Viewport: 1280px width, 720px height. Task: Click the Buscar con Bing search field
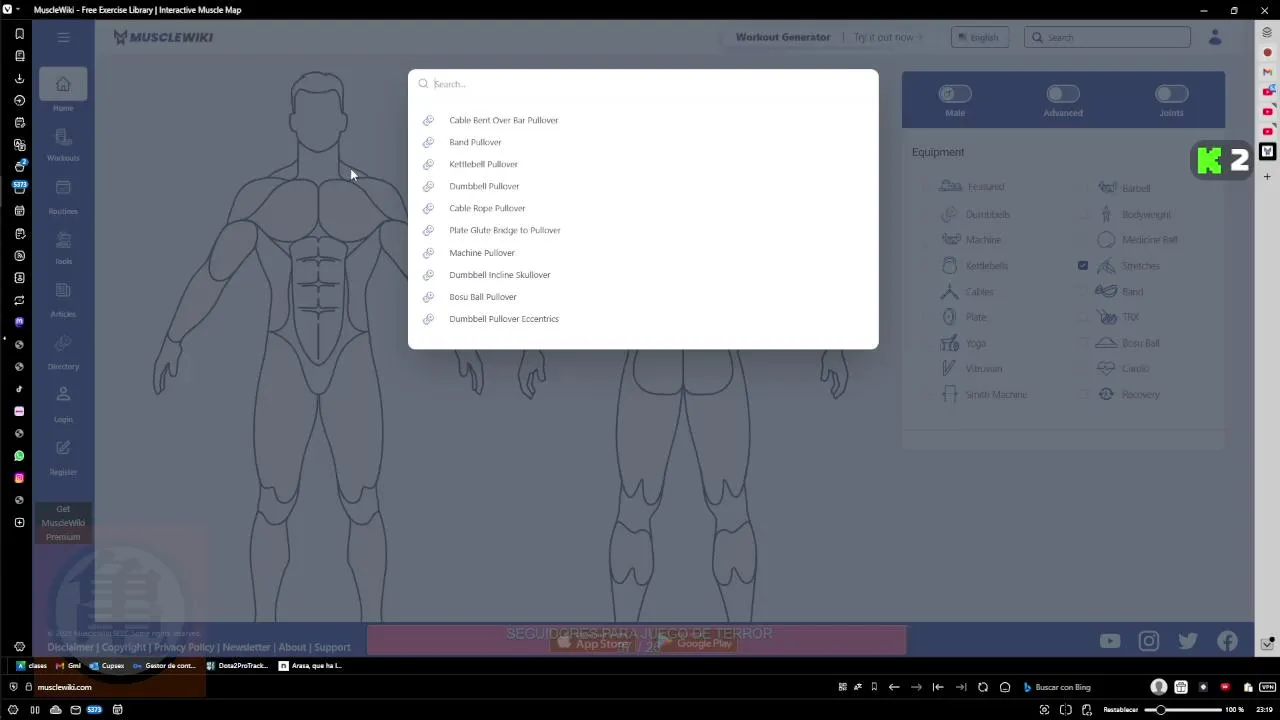click(1082, 687)
